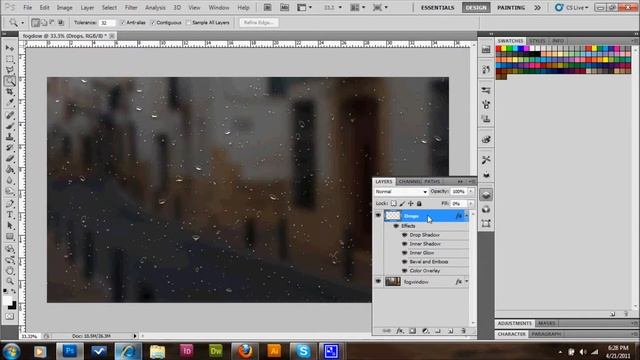Select the Path Selection tool
Viewport: 640px width, 360px height.
coord(10,226)
